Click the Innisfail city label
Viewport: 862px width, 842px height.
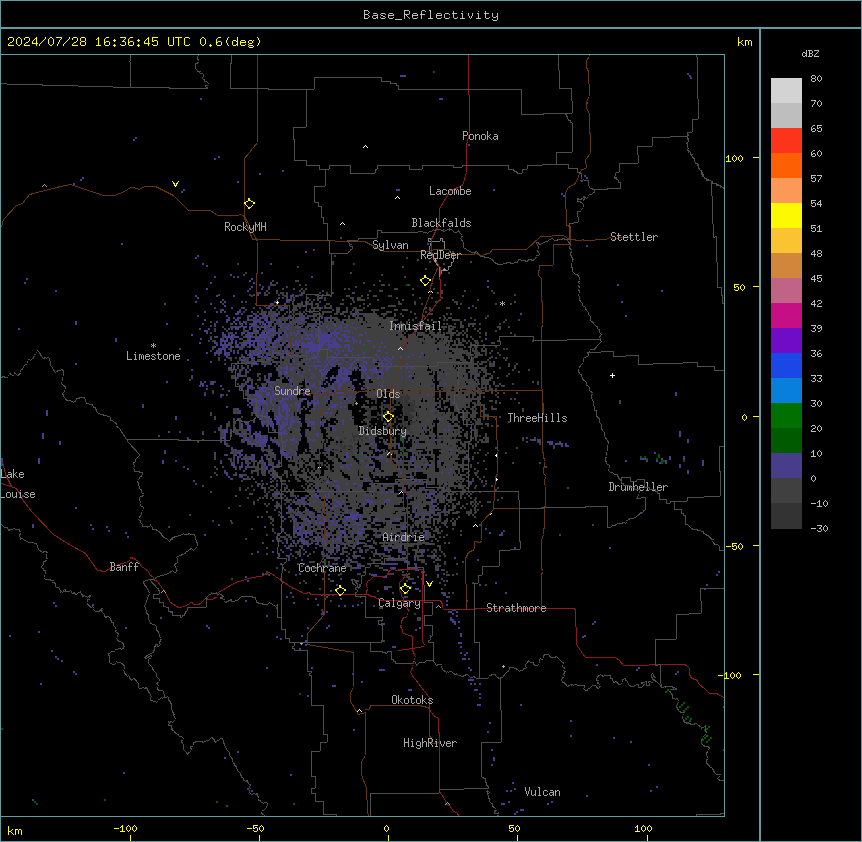[415, 326]
